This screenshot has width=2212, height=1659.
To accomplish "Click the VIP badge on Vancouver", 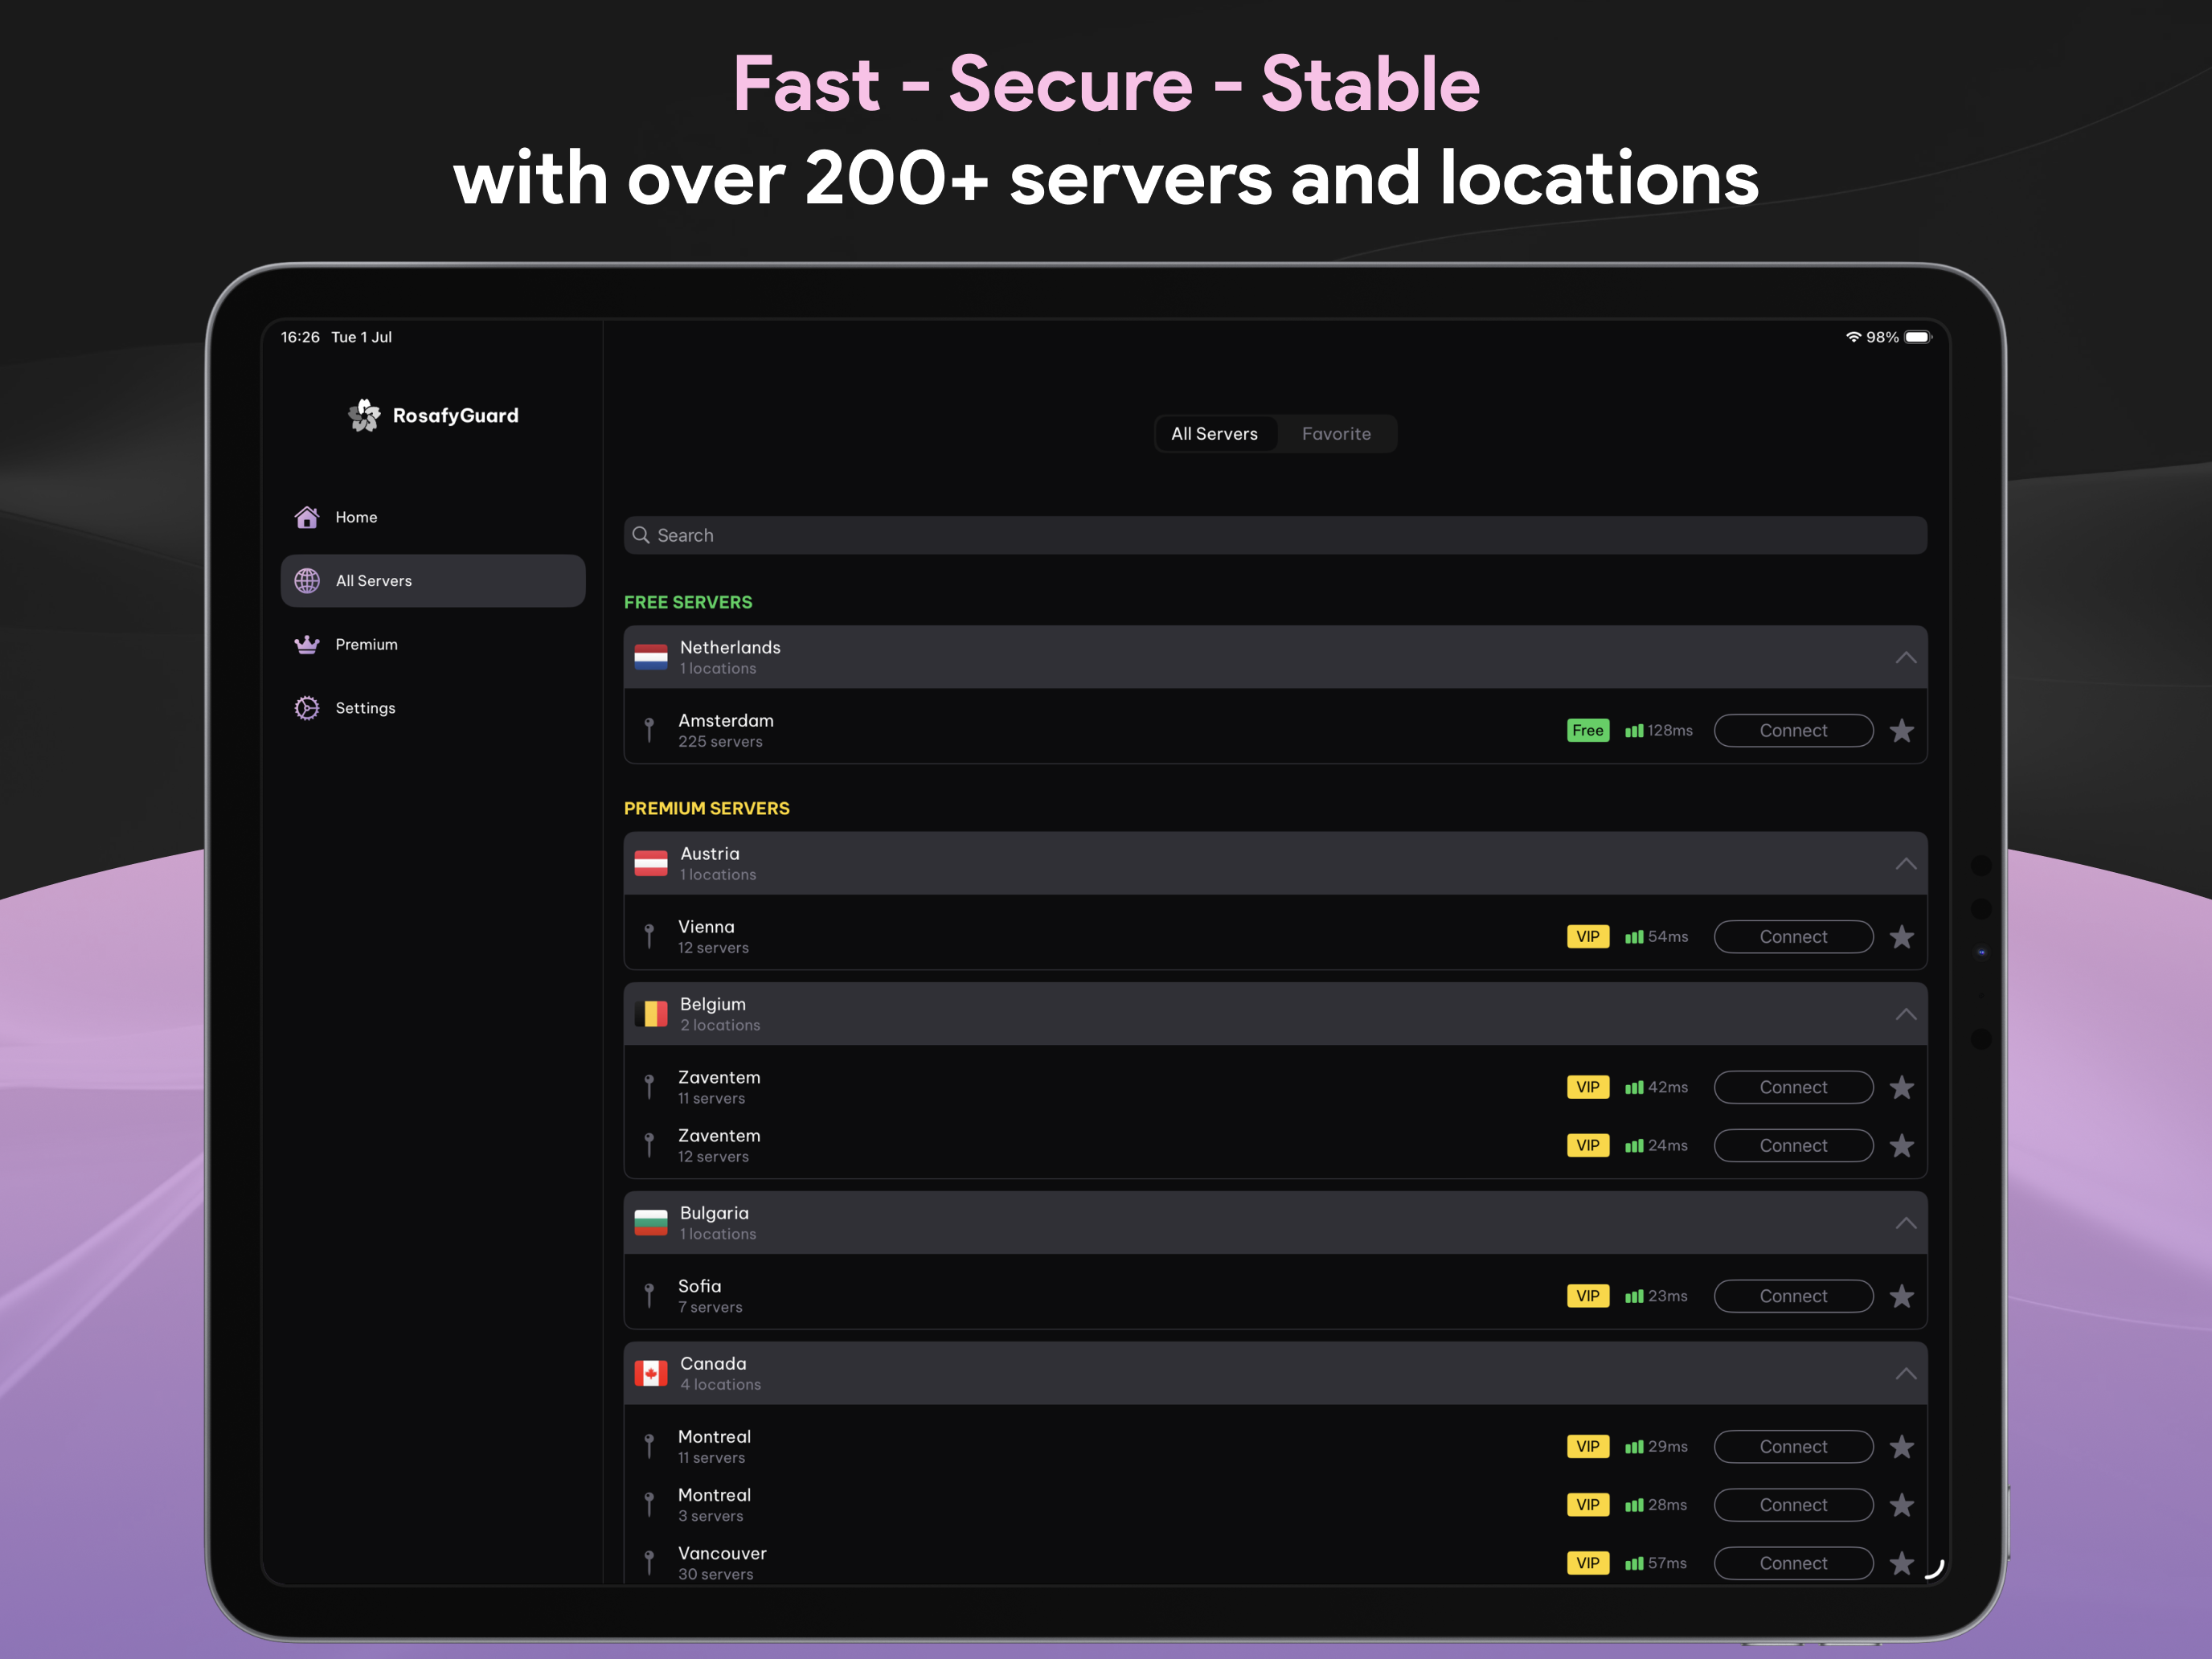I will pos(1588,1563).
